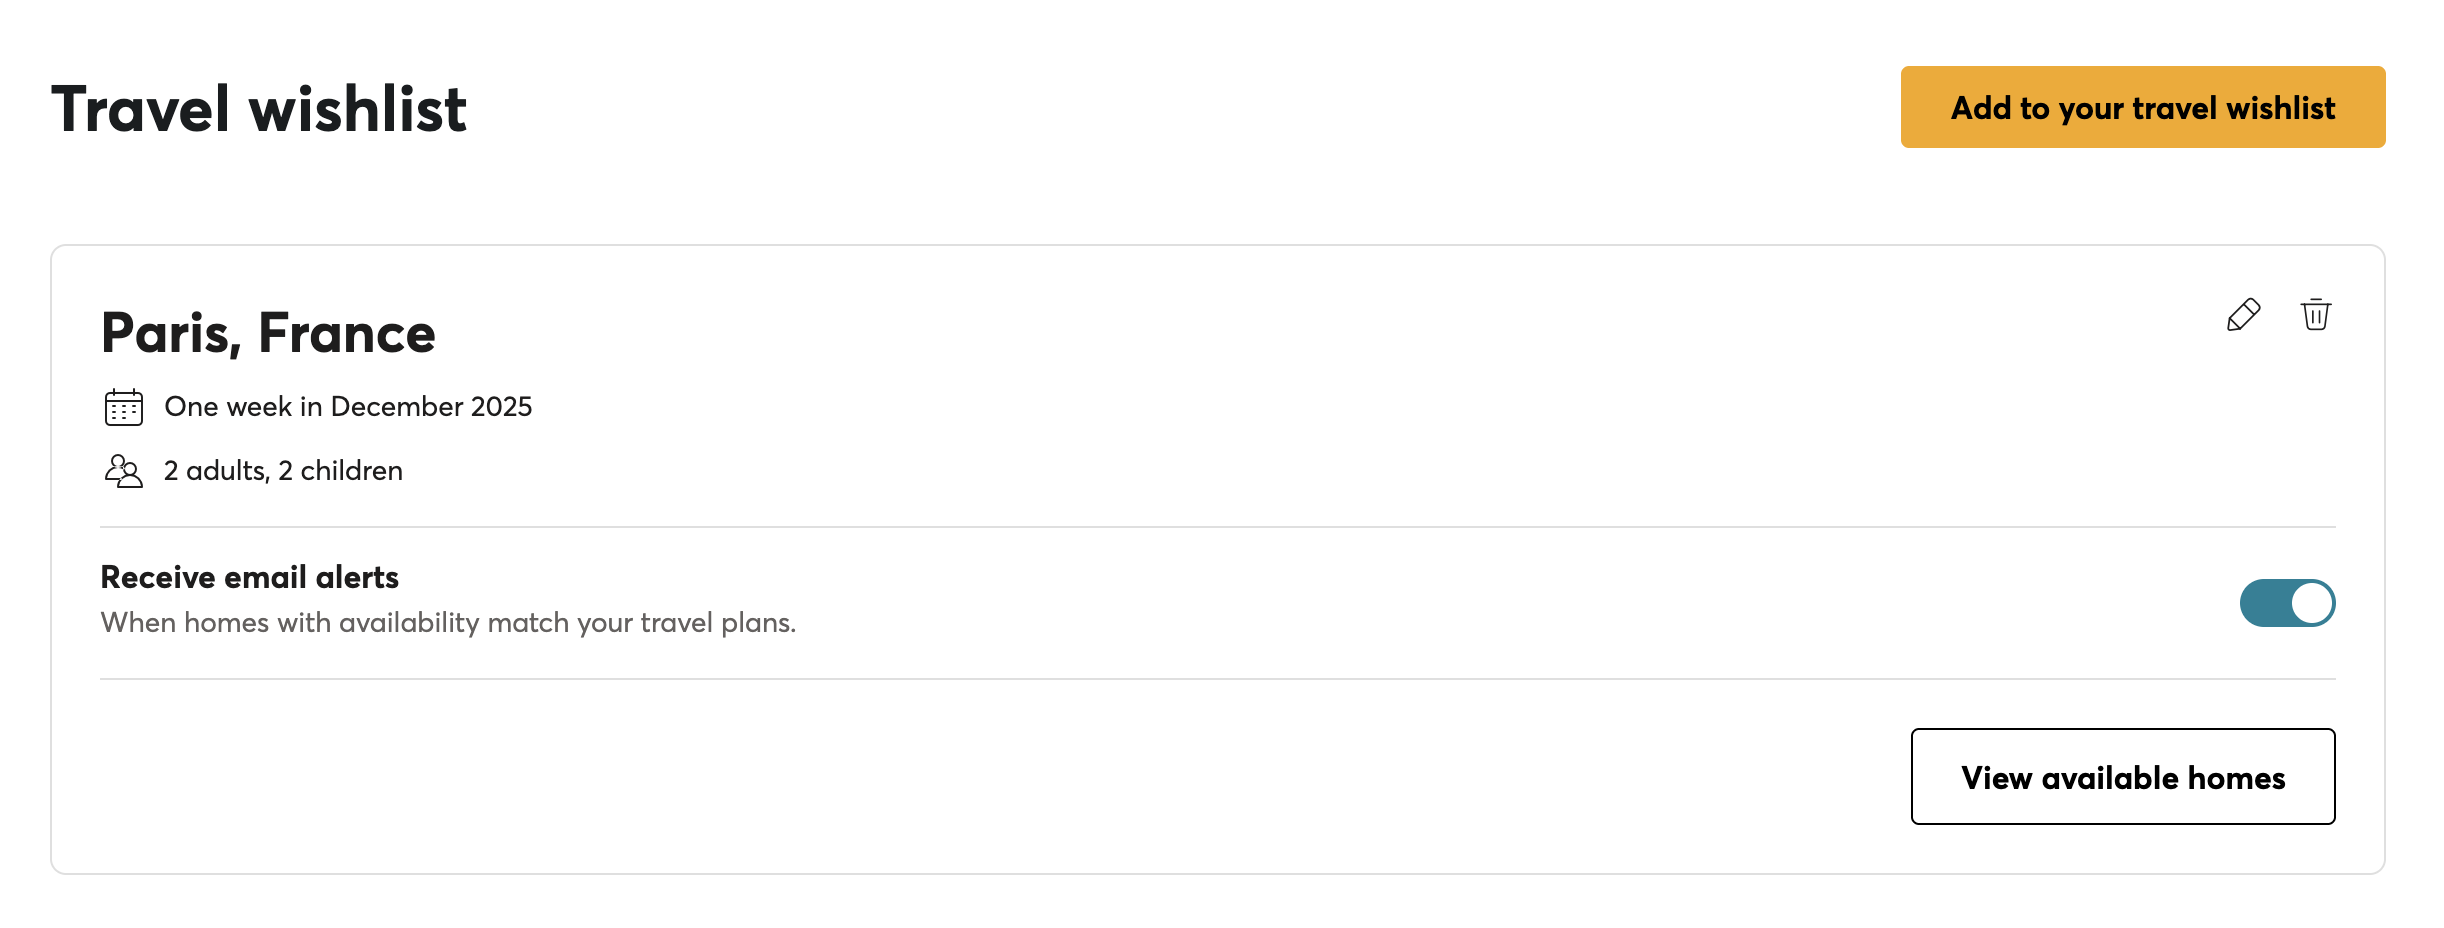Click the calendar icon beside travel dates
Image resolution: width=2444 pixels, height=928 pixels.
tap(124, 408)
